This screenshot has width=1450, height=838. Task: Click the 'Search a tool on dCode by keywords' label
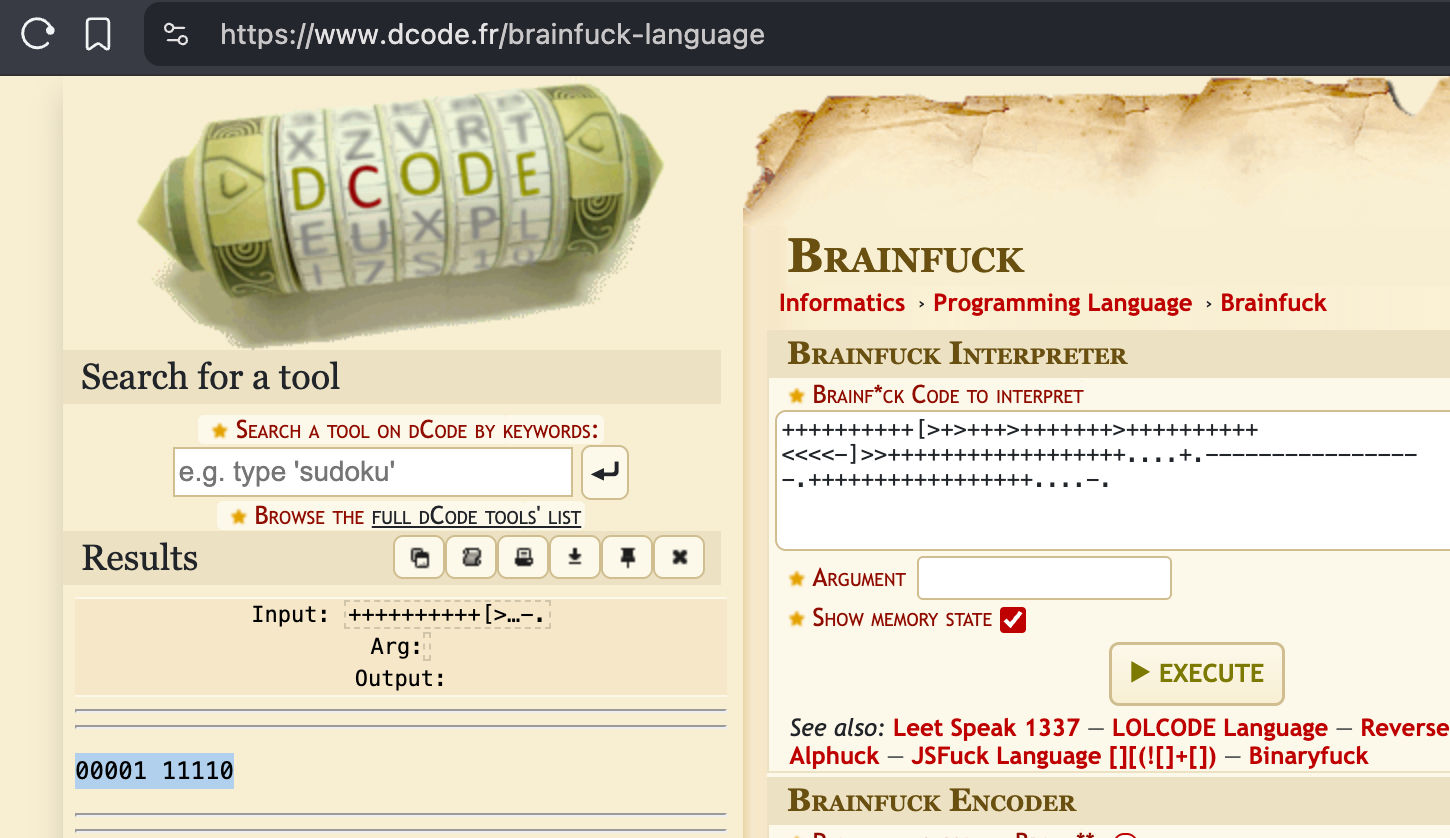pos(417,431)
